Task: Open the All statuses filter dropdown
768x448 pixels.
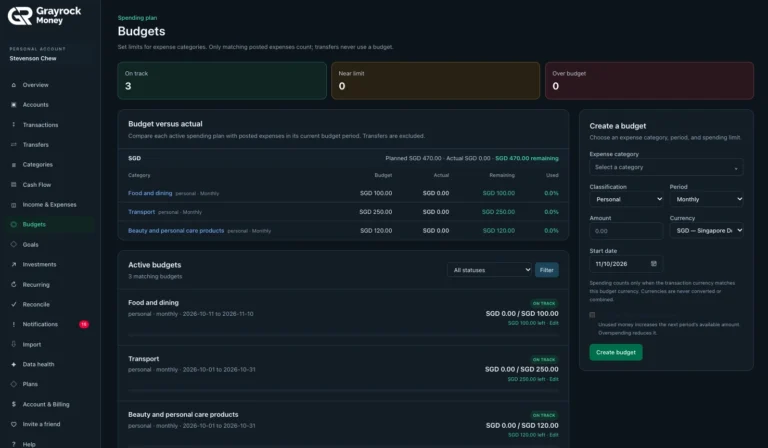Action: click(x=489, y=270)
